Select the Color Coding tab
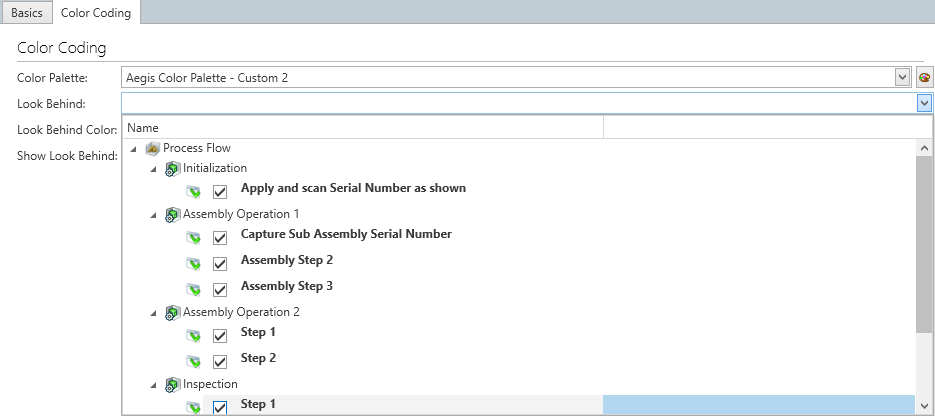The image size is (935, 416). [96, 13]
